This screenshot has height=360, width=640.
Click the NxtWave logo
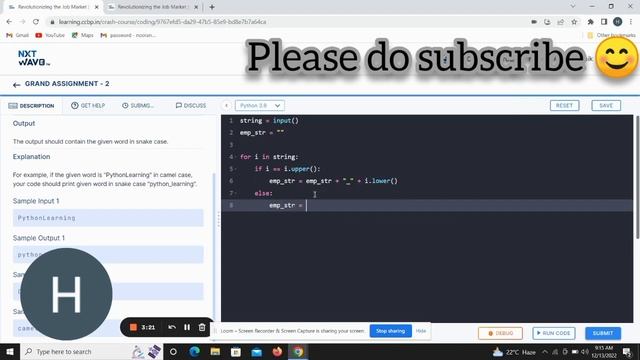tap(34, 58)
